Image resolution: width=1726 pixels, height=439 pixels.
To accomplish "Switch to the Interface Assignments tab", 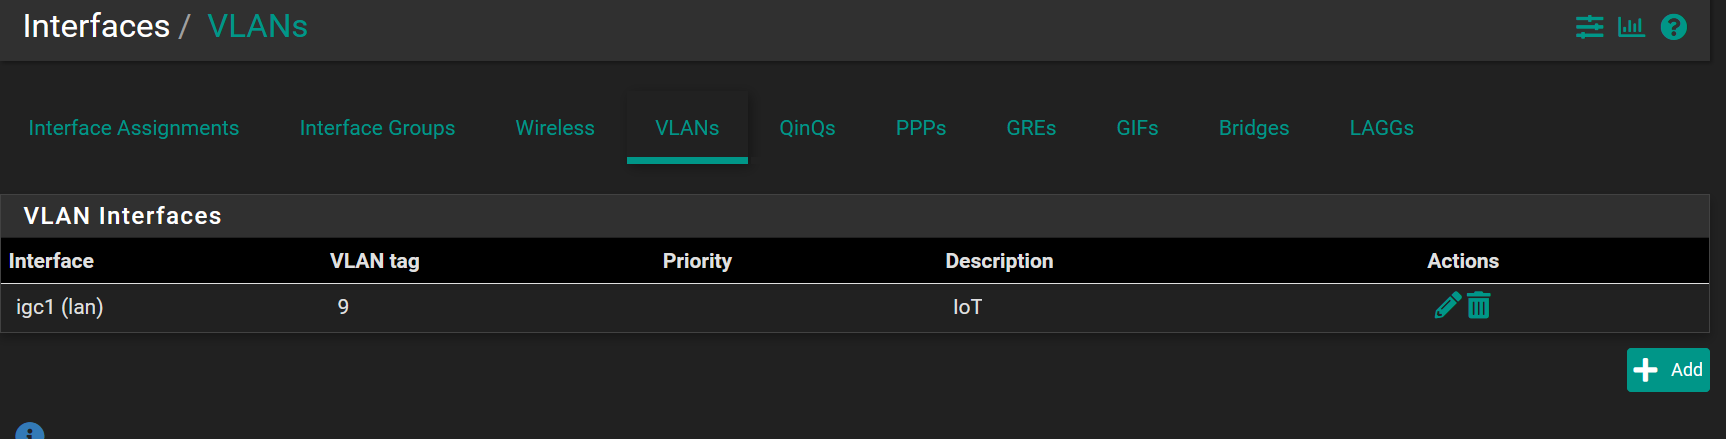I will pos(134,128).
